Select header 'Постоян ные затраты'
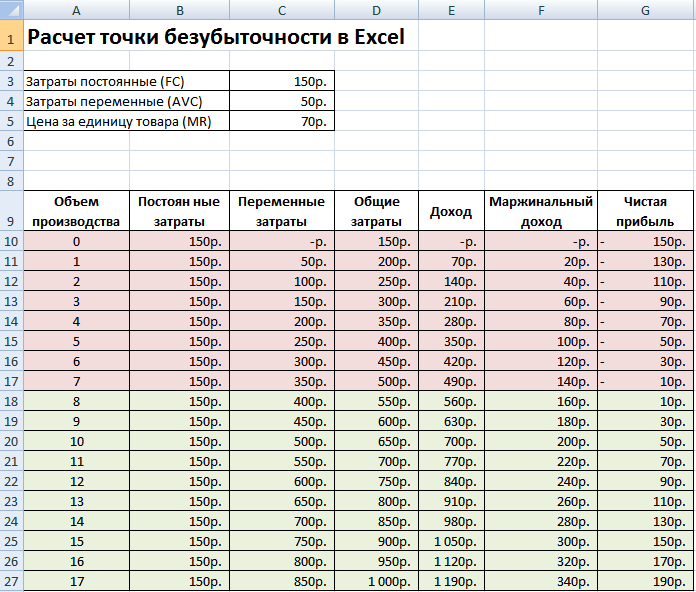Viewport: 696px width, 592px height. (x=179, y=211)
